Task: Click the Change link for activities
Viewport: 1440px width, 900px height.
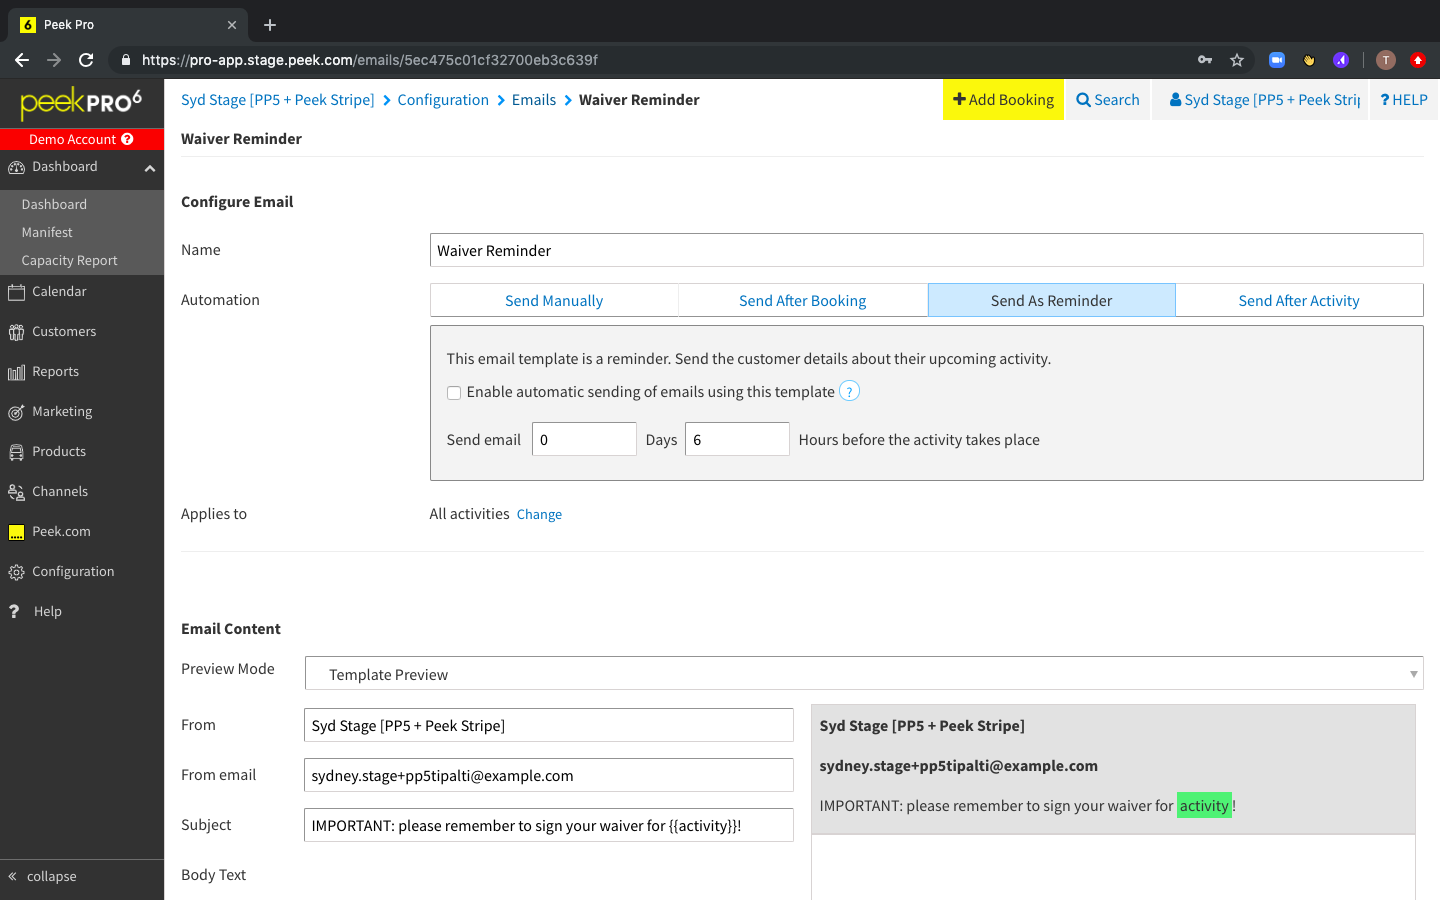Action: 539,515
